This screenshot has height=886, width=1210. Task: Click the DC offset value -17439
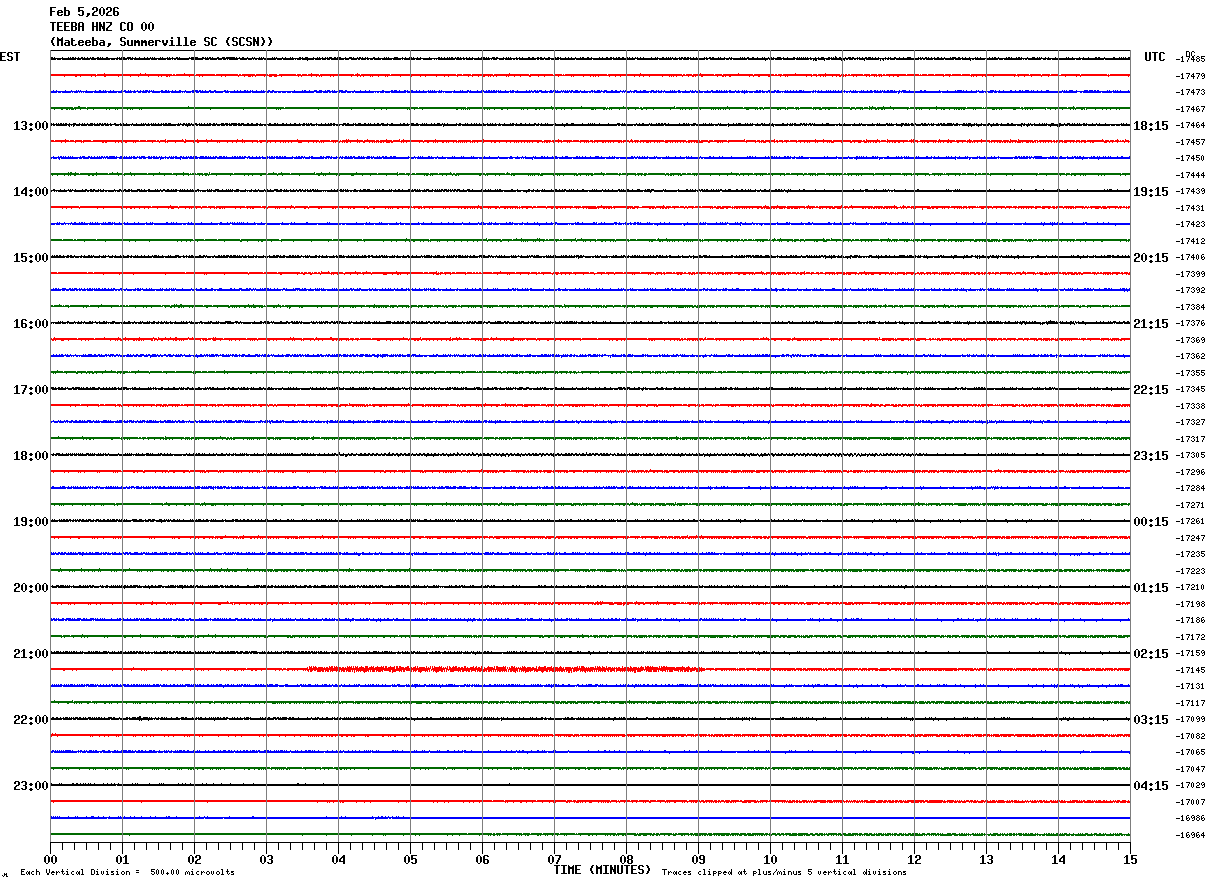[1191, 192]
